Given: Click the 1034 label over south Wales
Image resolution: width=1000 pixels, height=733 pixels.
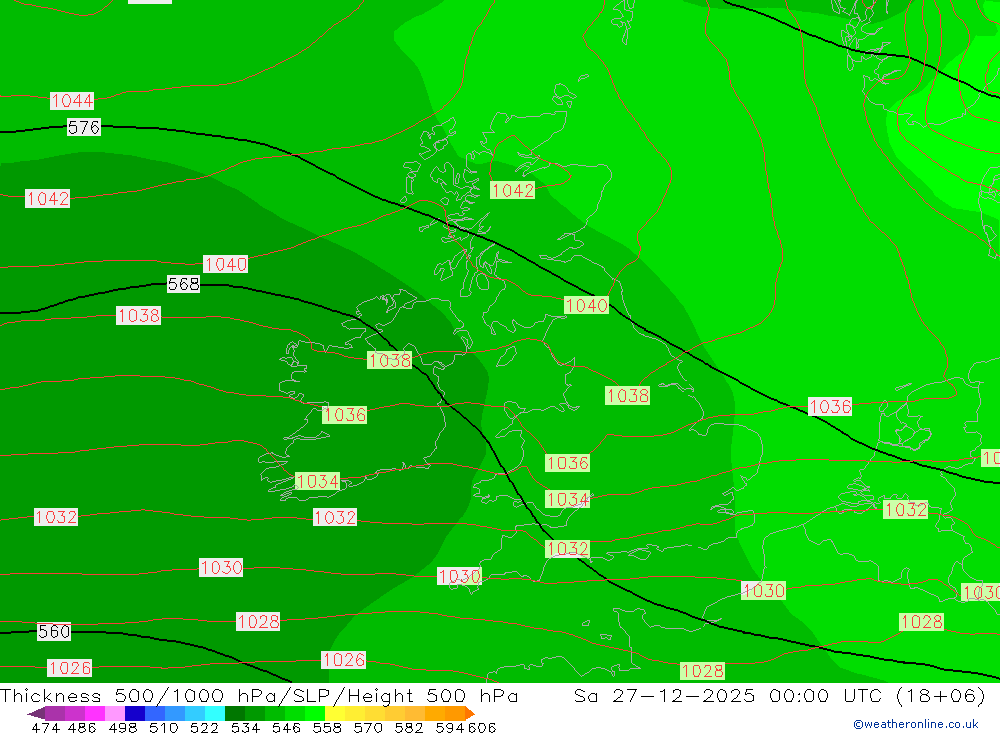Looking at the screenshot, I should coord(567,499).
